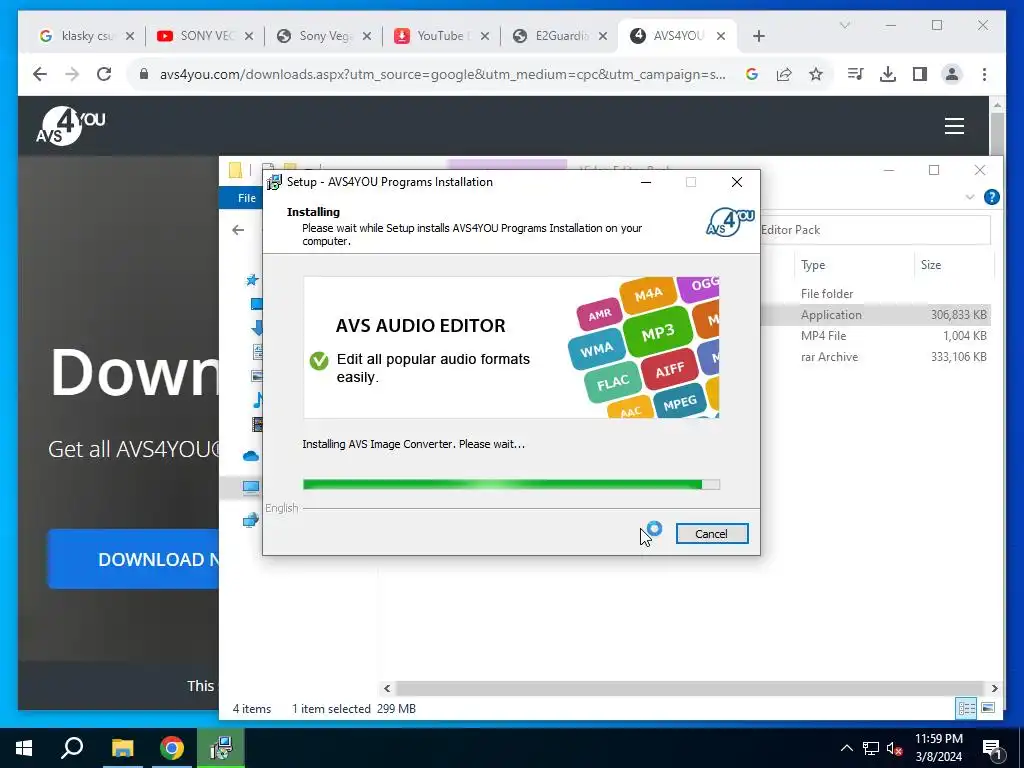The height and width of the screenshot is (768, 1024).
Task: Open the taskbar clock and date
Action: pos(938,748)
